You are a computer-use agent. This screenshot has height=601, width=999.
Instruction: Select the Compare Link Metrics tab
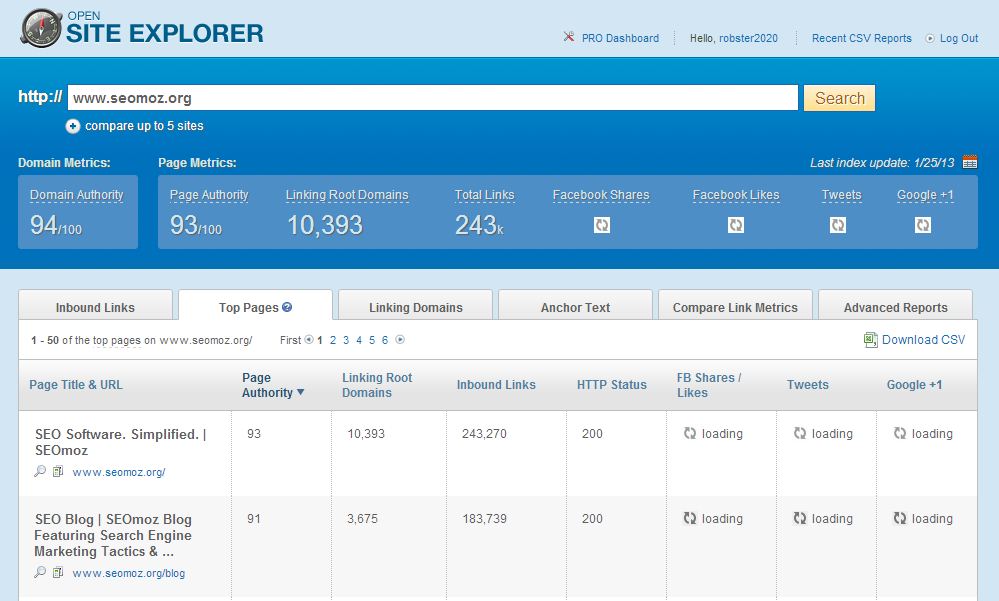735,307
